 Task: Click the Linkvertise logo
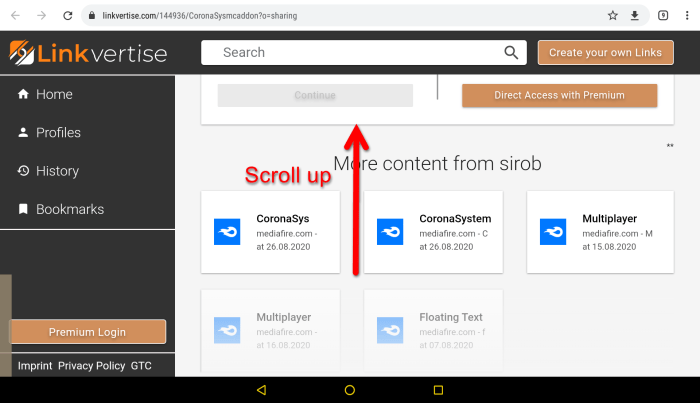point(88,53)
